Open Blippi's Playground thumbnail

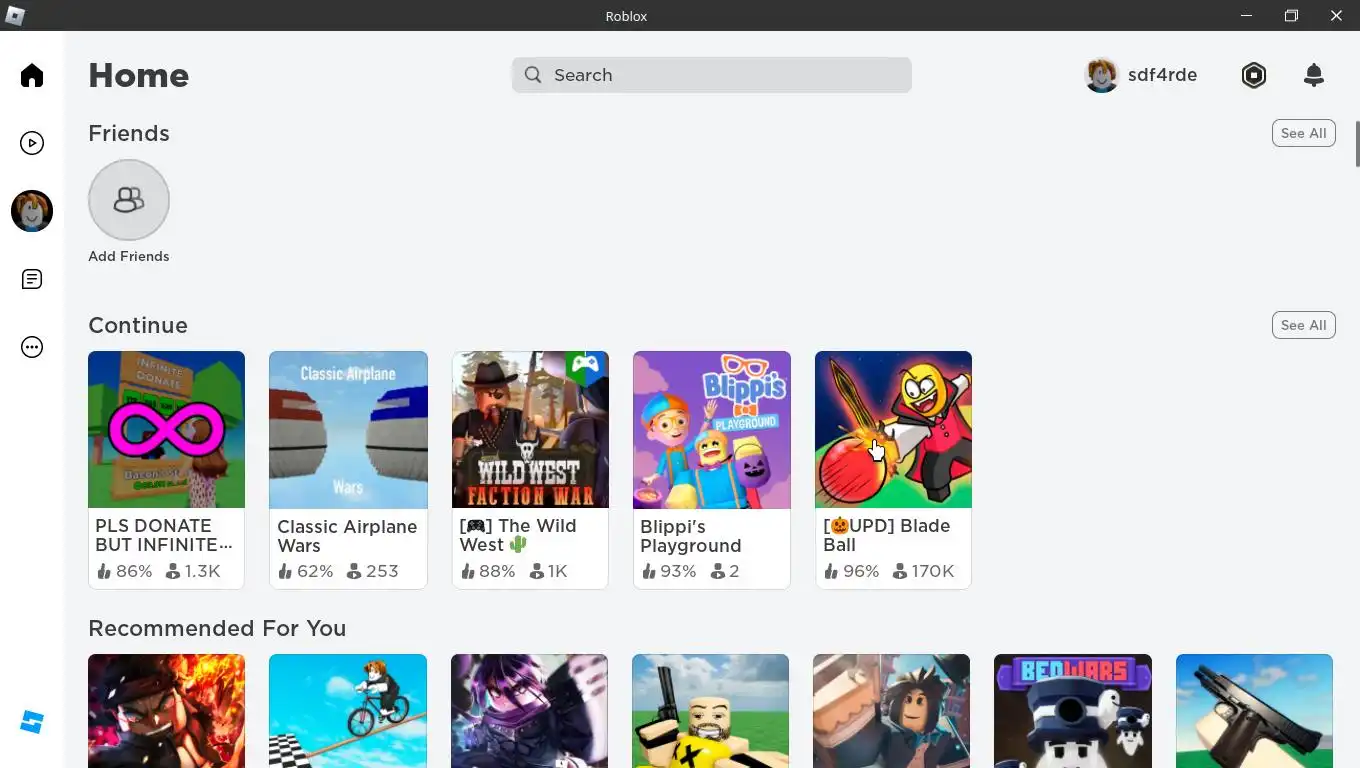[712, 429]
